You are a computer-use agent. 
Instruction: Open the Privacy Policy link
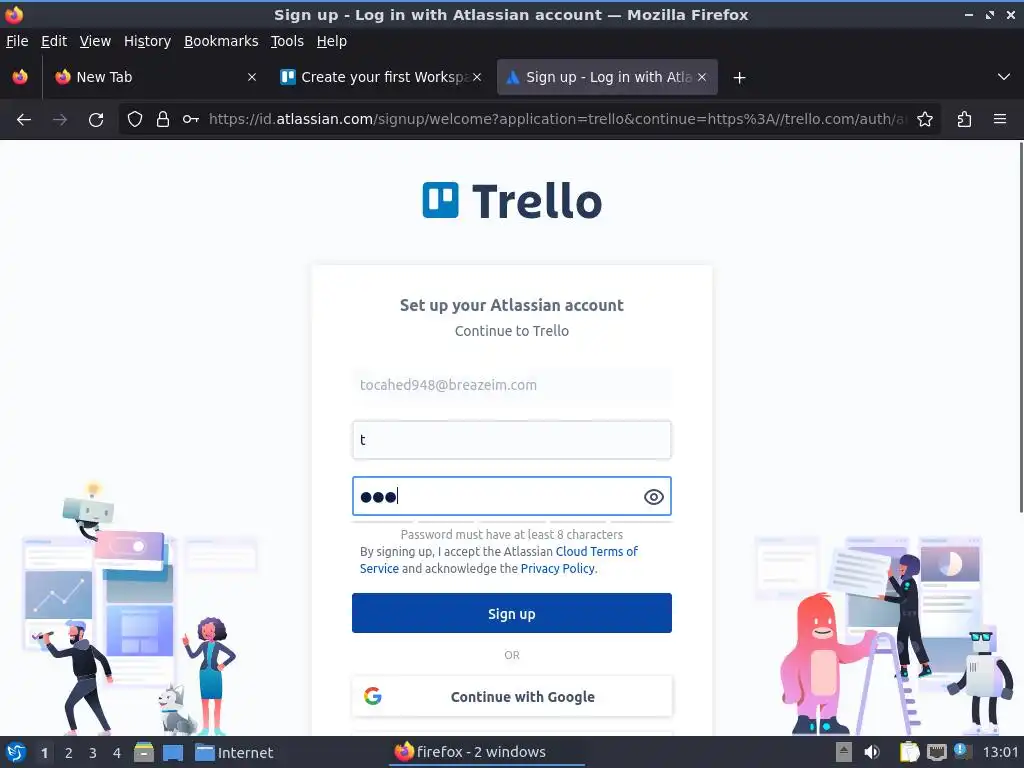558,569
